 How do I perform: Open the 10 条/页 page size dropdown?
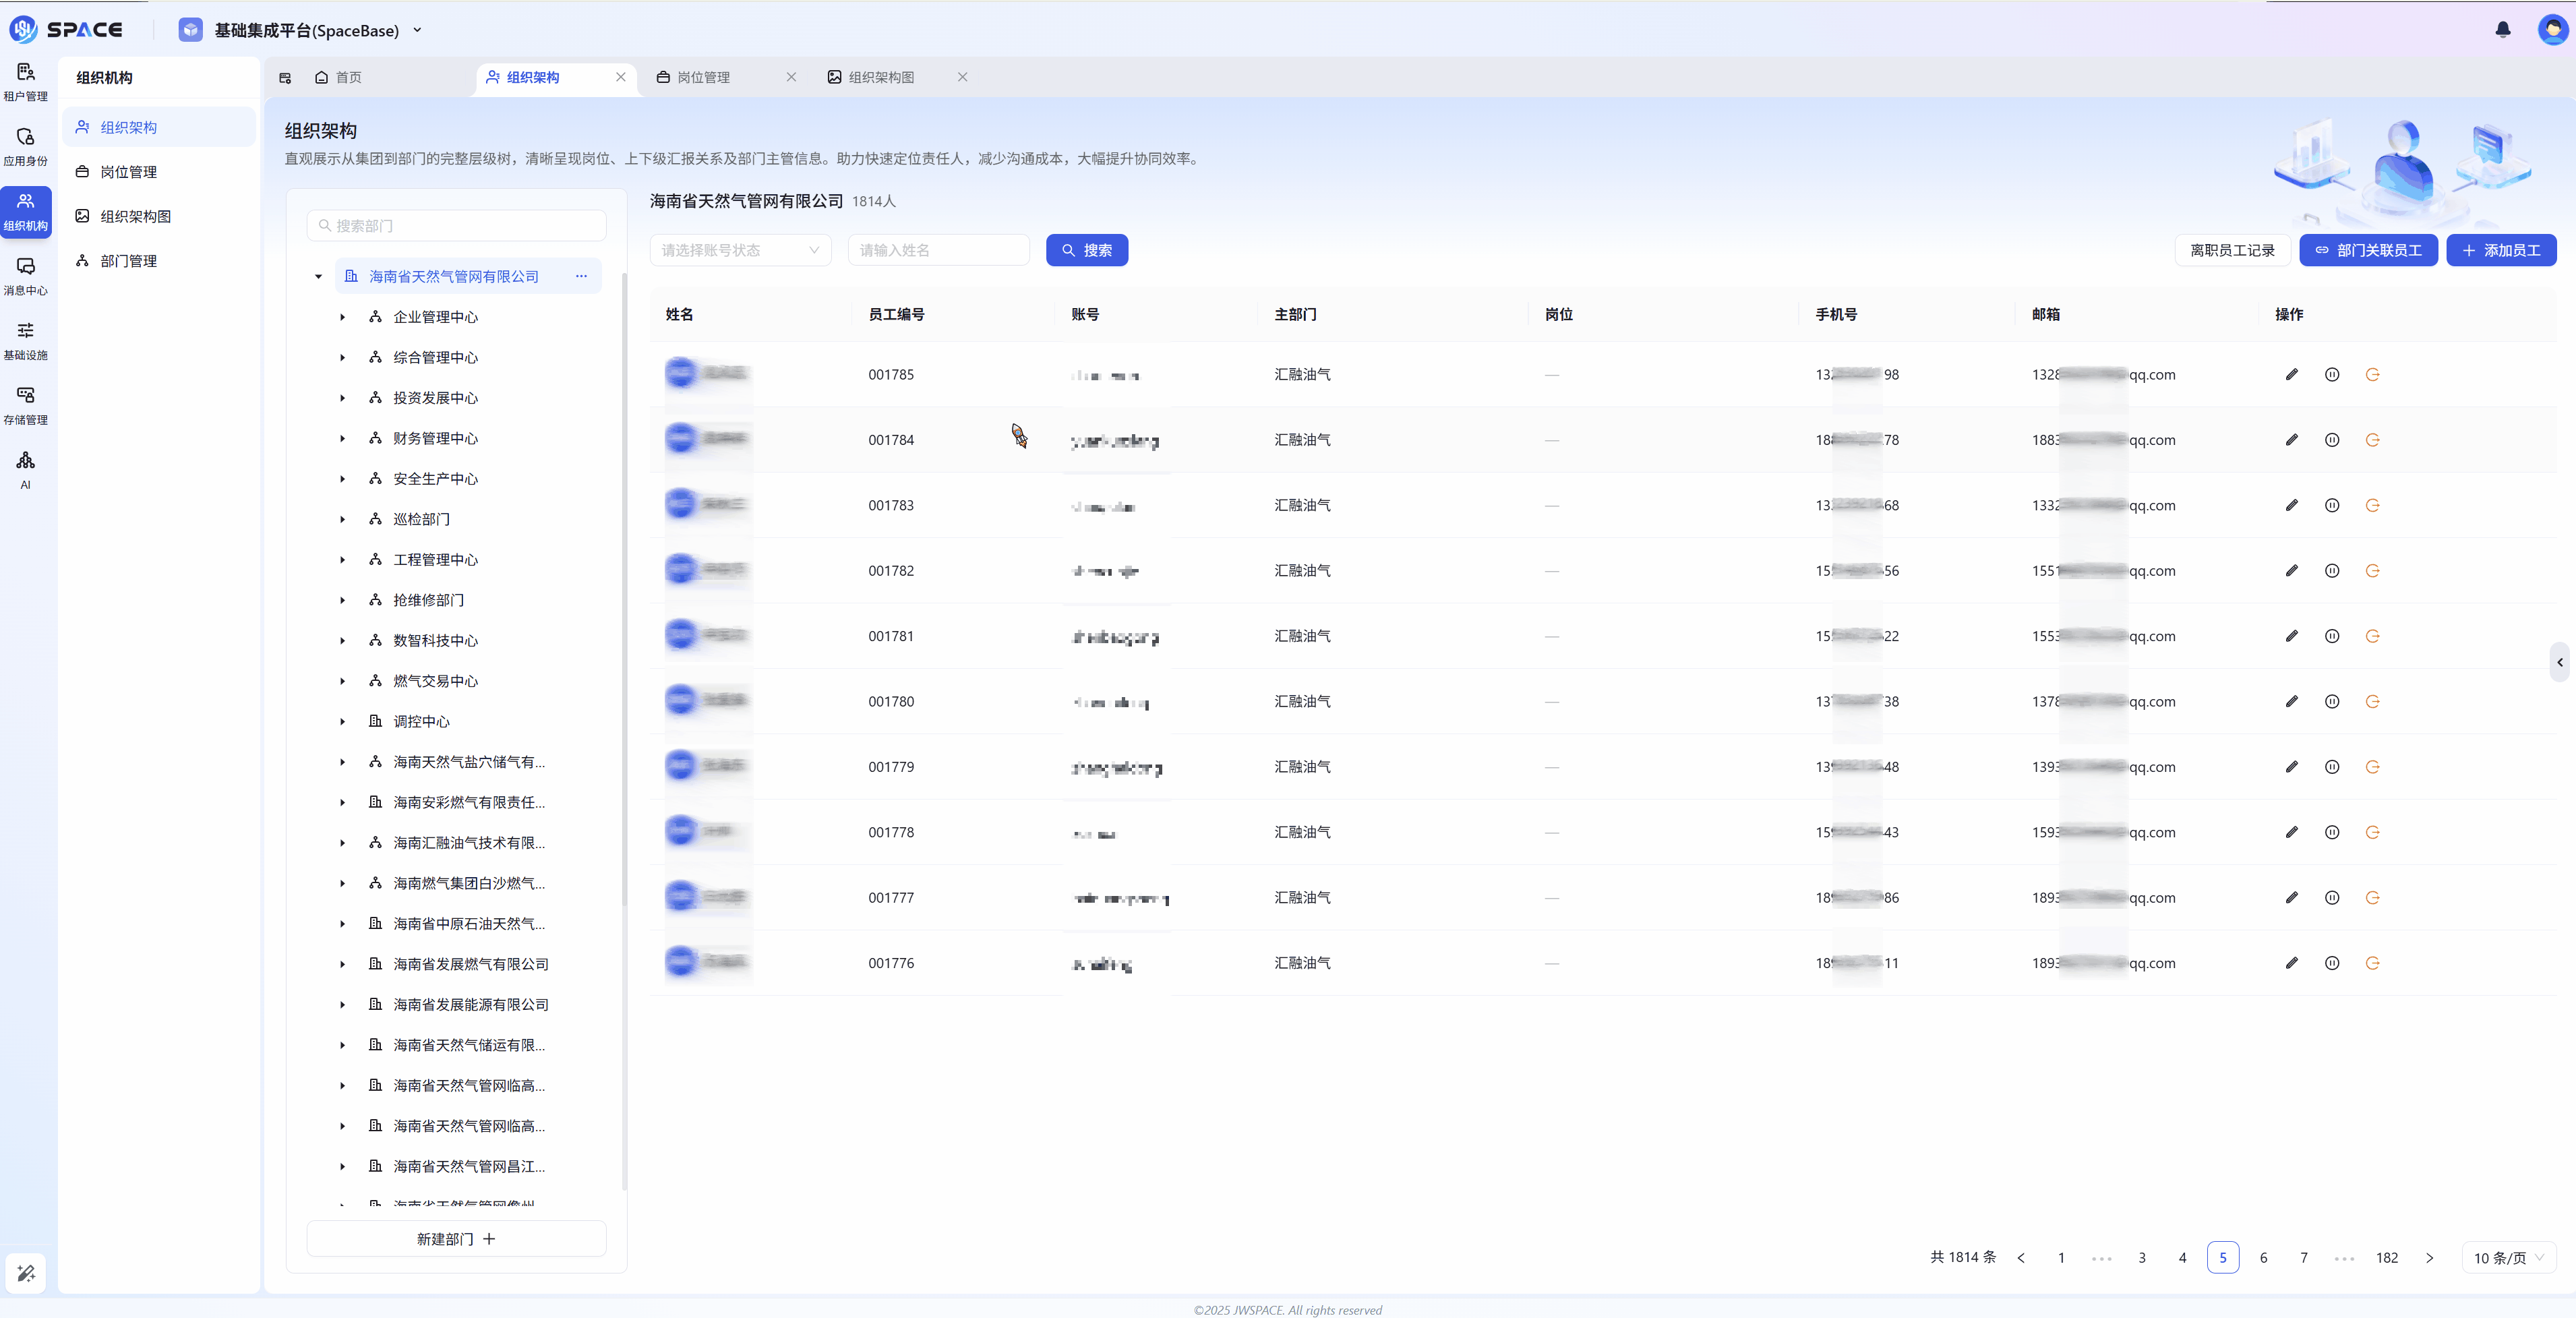pos(2508,1258)
